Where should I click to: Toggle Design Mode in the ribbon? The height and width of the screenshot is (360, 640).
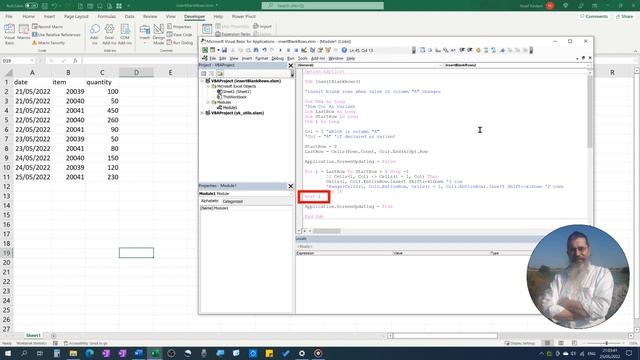pyautogui.click(x=158, y=34)
